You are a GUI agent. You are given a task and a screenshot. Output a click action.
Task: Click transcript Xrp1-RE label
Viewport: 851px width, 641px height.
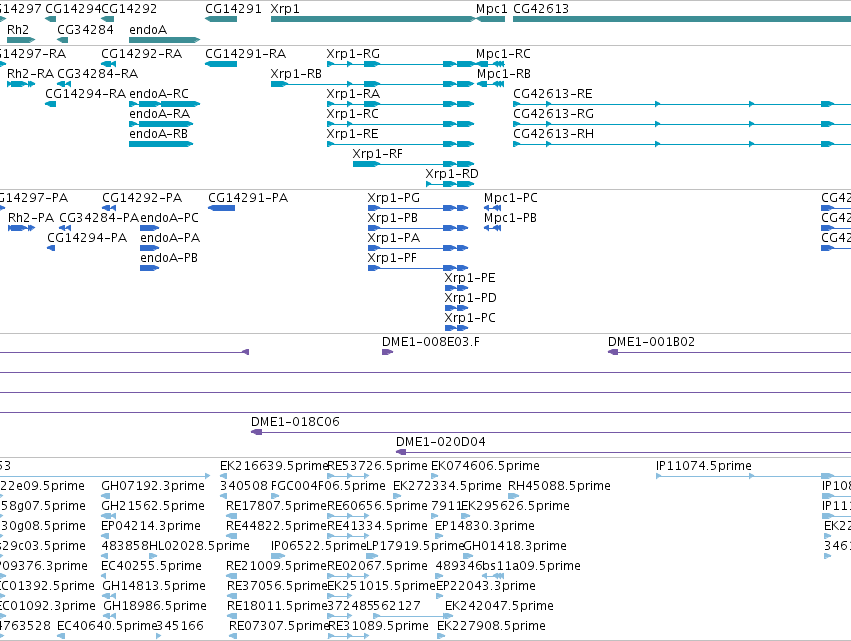coord(352,134)
